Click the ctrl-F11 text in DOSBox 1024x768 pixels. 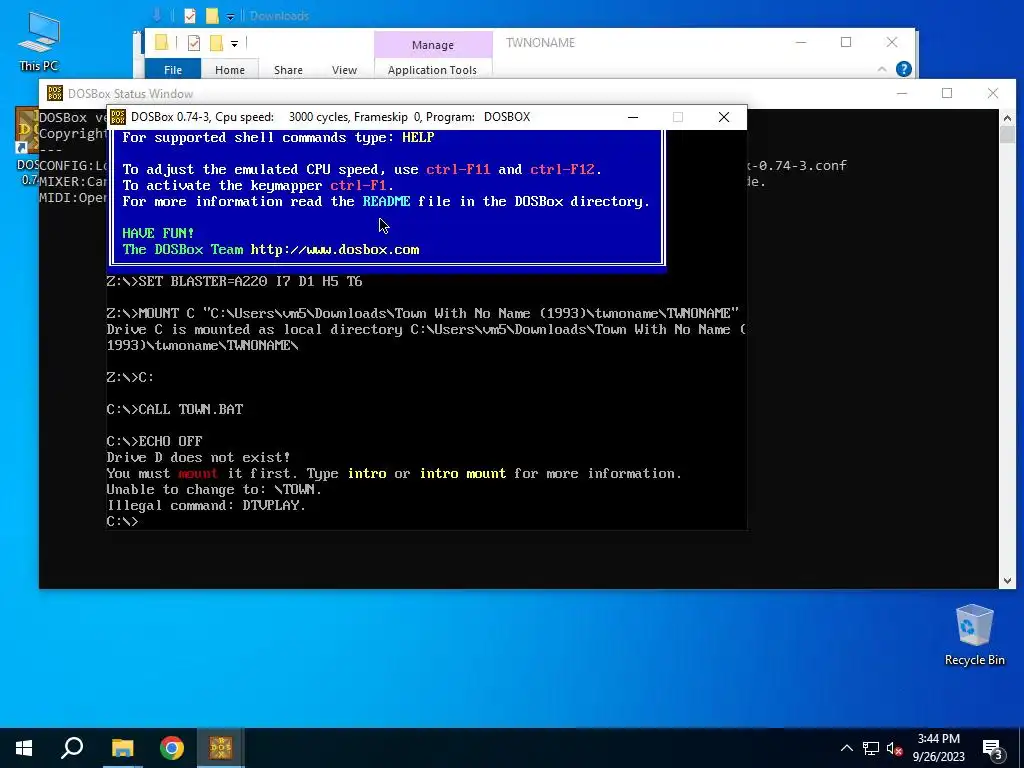458,169
